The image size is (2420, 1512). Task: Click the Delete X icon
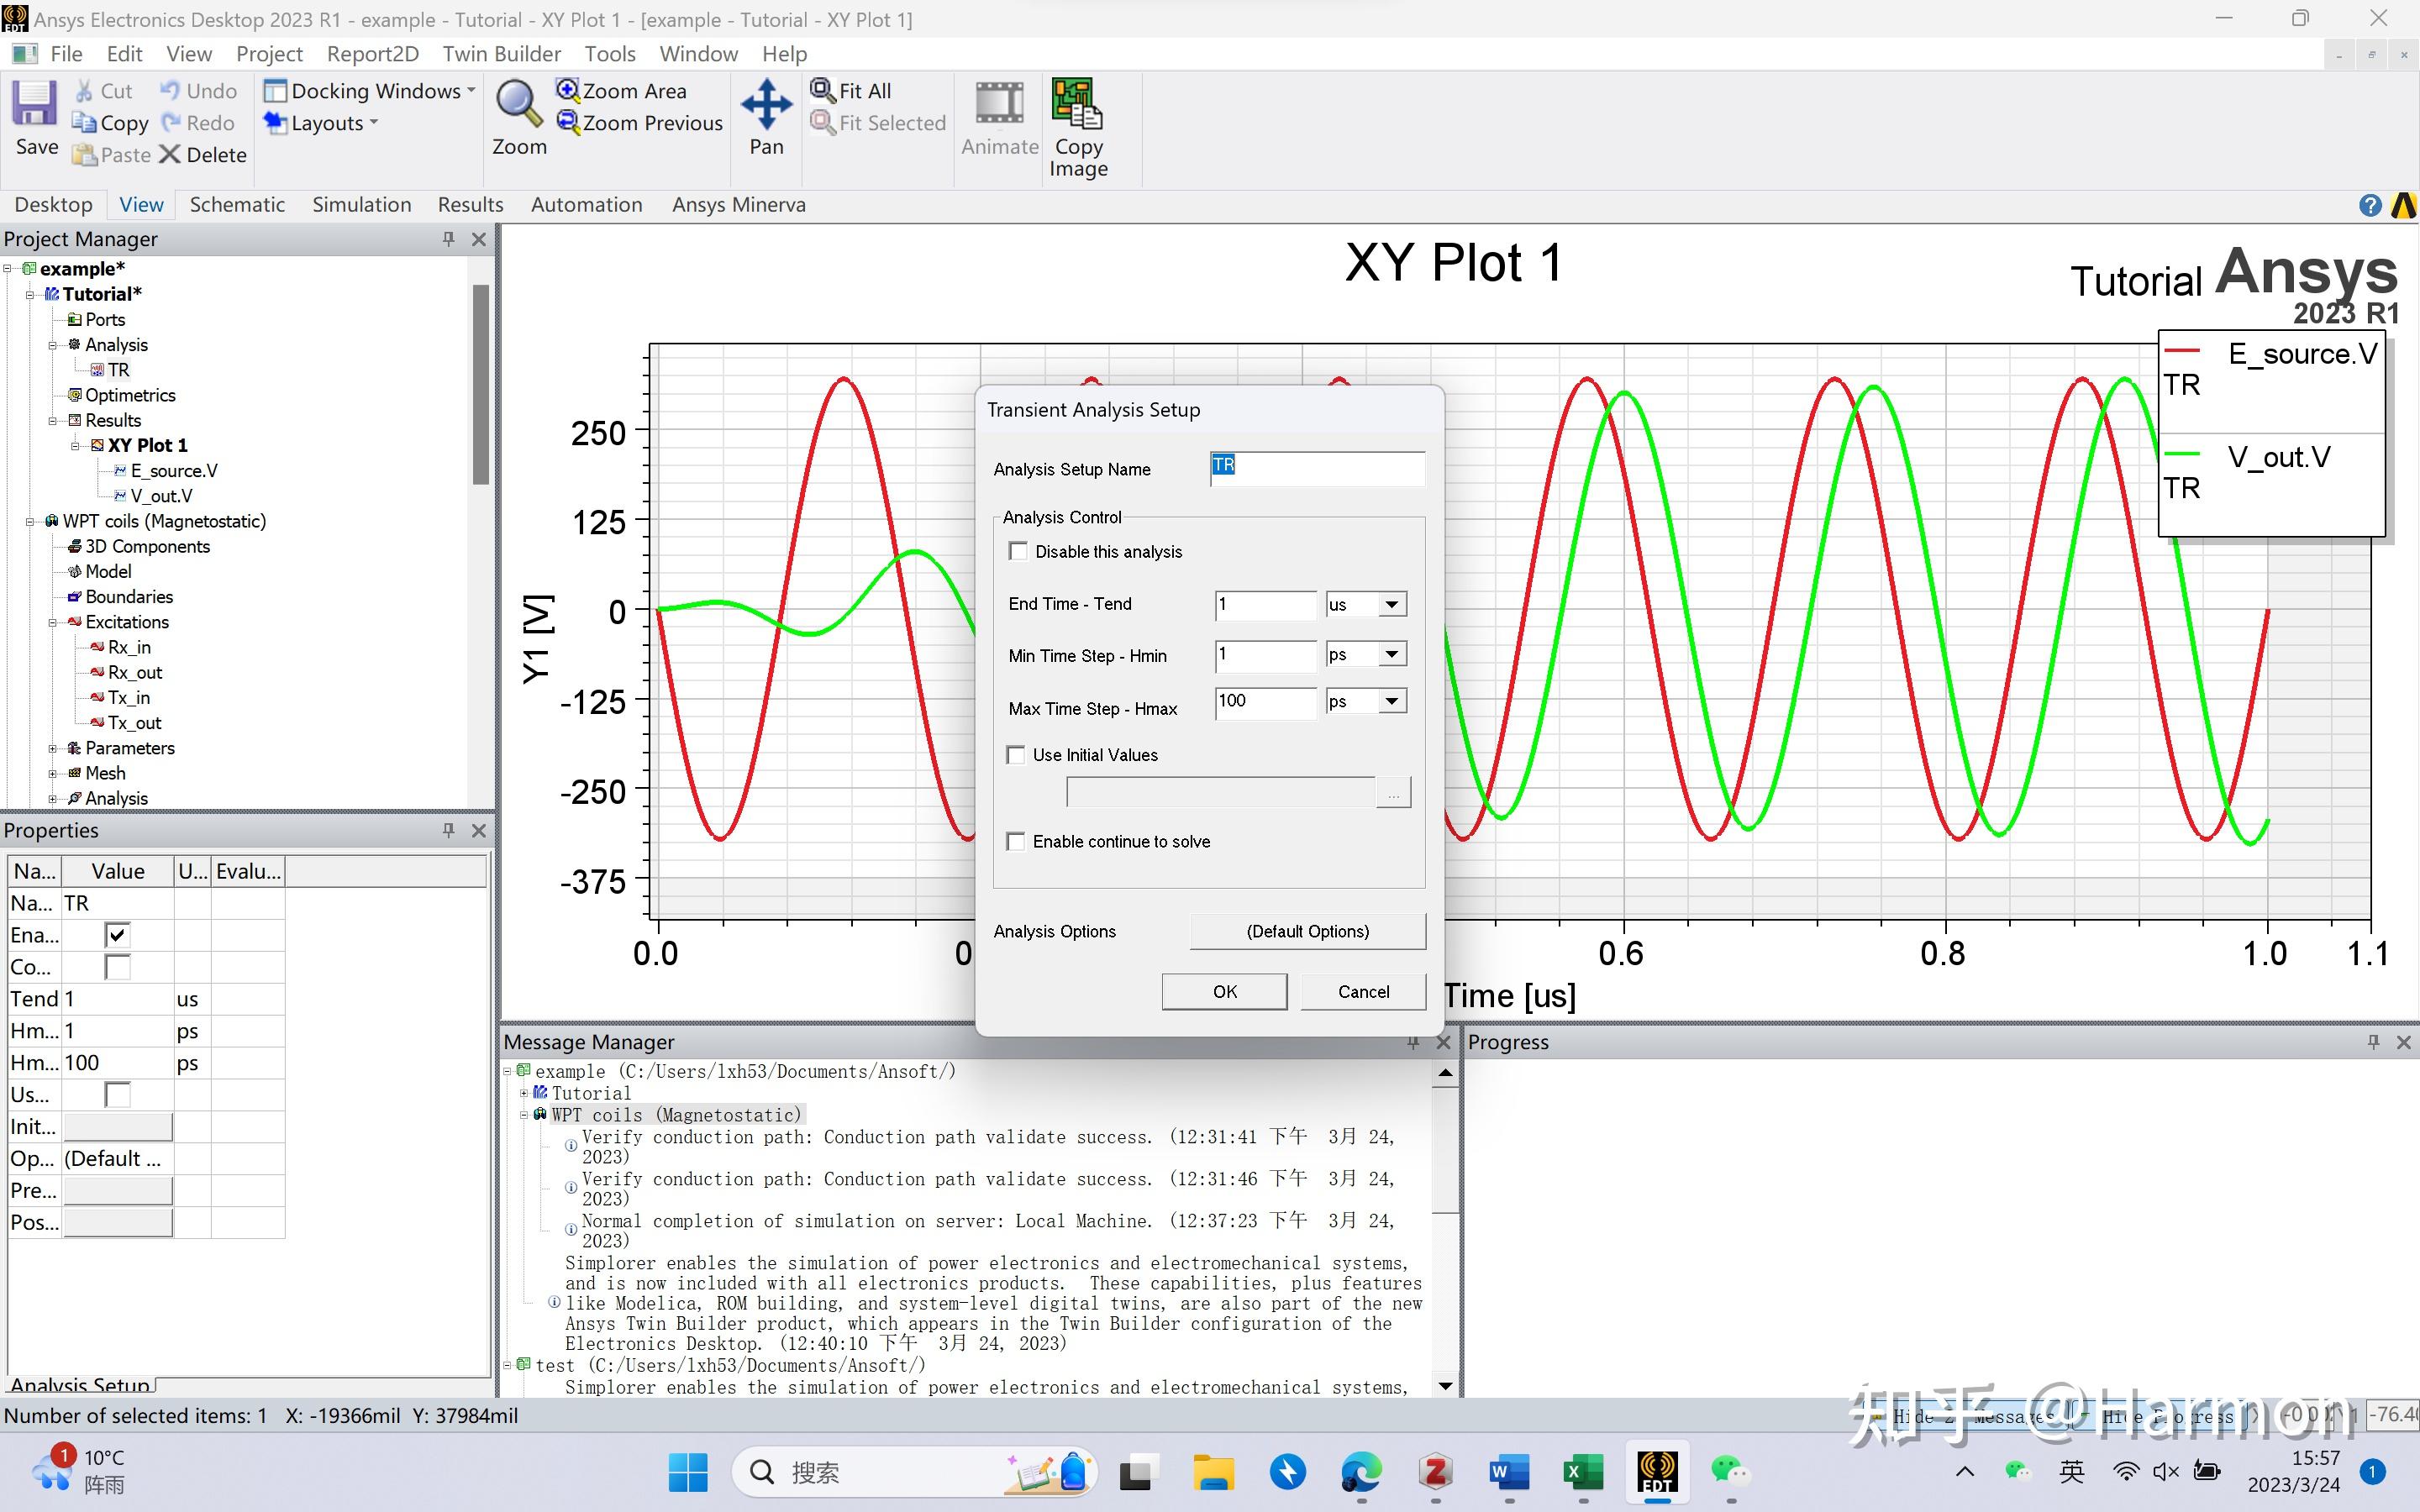(x=170, y=155)
